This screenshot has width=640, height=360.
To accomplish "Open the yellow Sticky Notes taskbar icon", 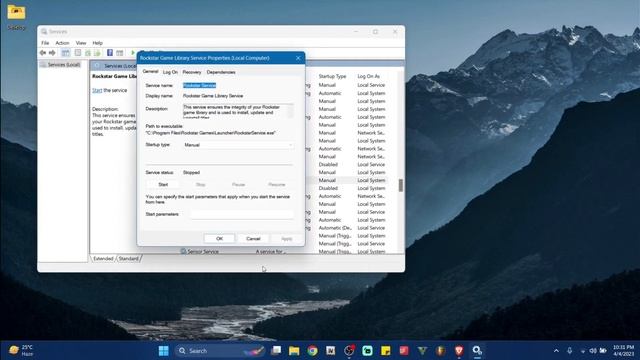I will pyautogui.click(x=385, y=351).
